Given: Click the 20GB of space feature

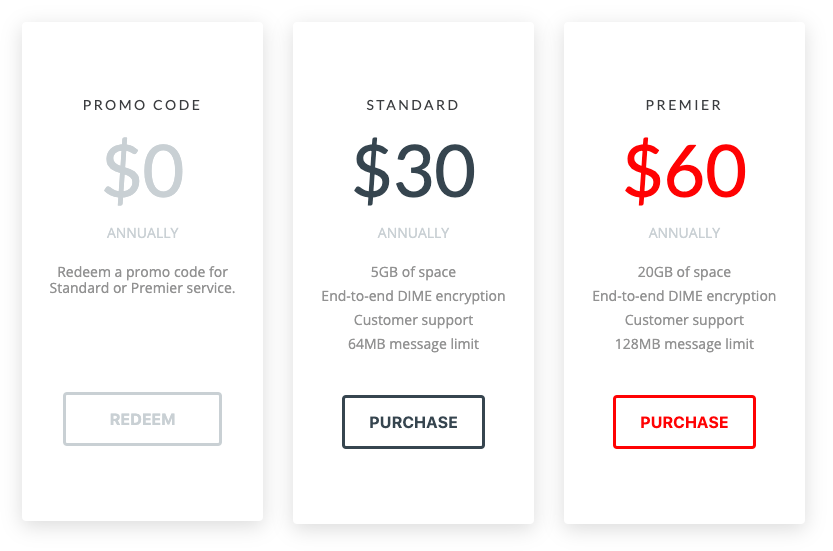Looking at the screenshot, I should [x=684, y=272].
